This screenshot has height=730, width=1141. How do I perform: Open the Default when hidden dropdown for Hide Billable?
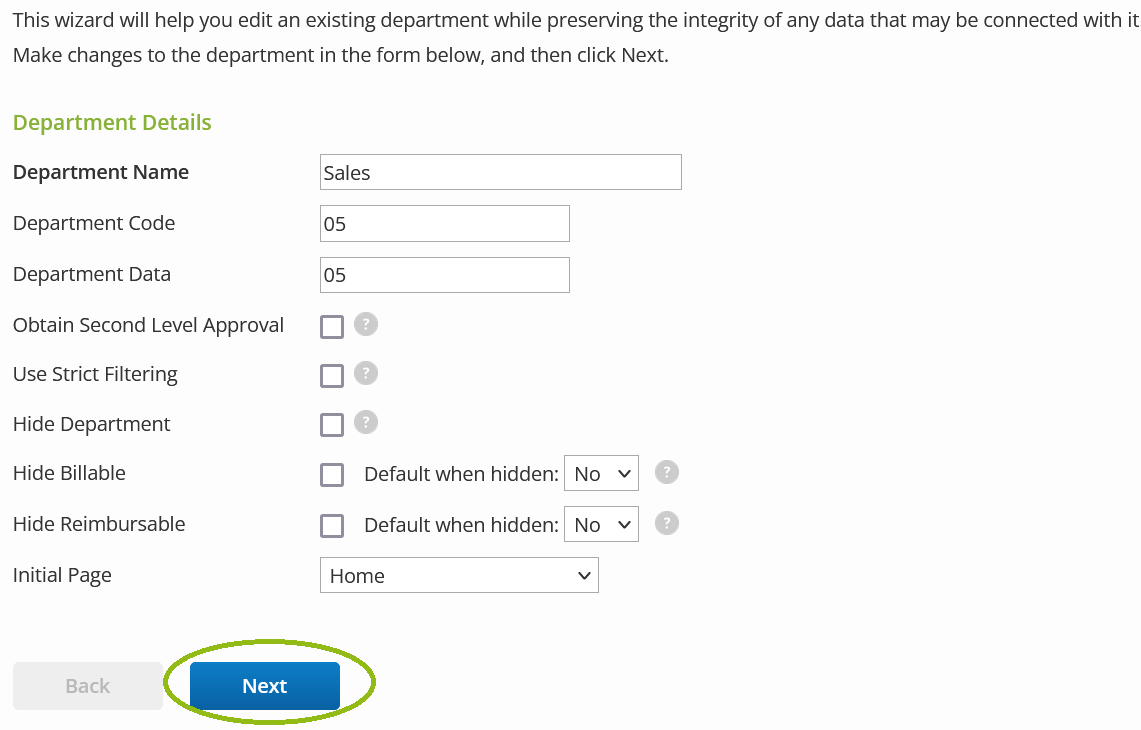point(601,473)
